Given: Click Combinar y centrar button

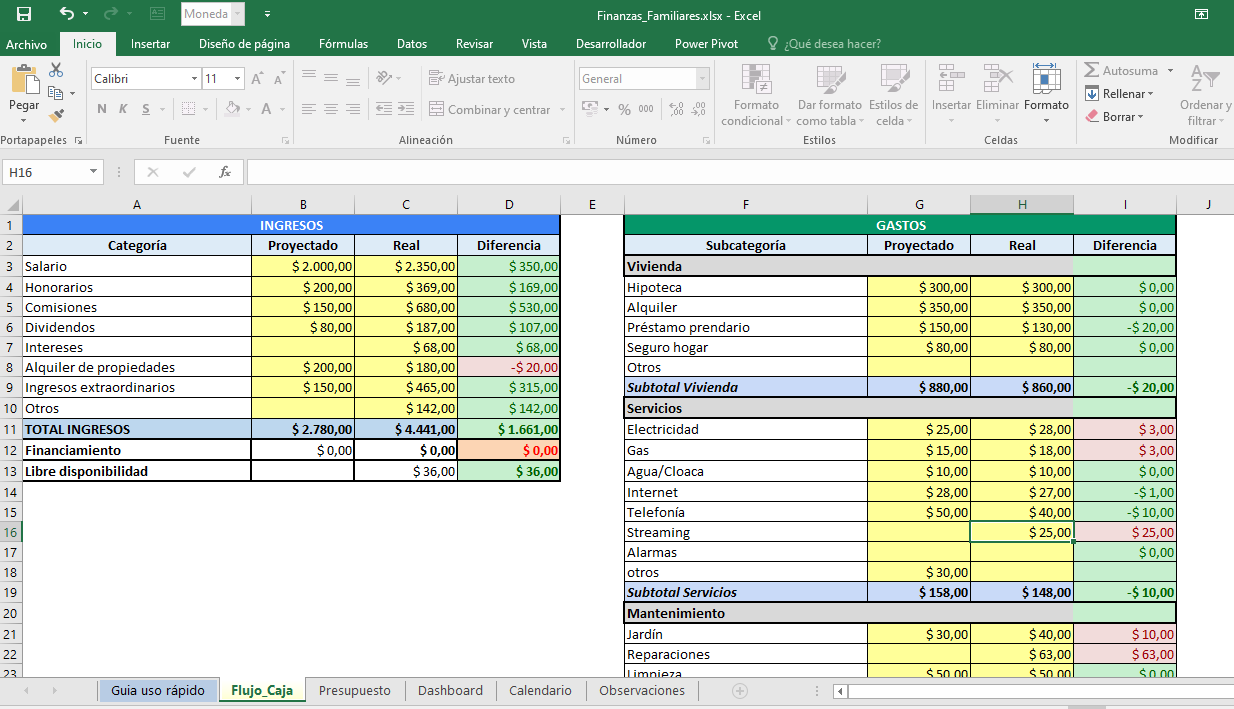Looking at the screenshot, I should point(490,110).
